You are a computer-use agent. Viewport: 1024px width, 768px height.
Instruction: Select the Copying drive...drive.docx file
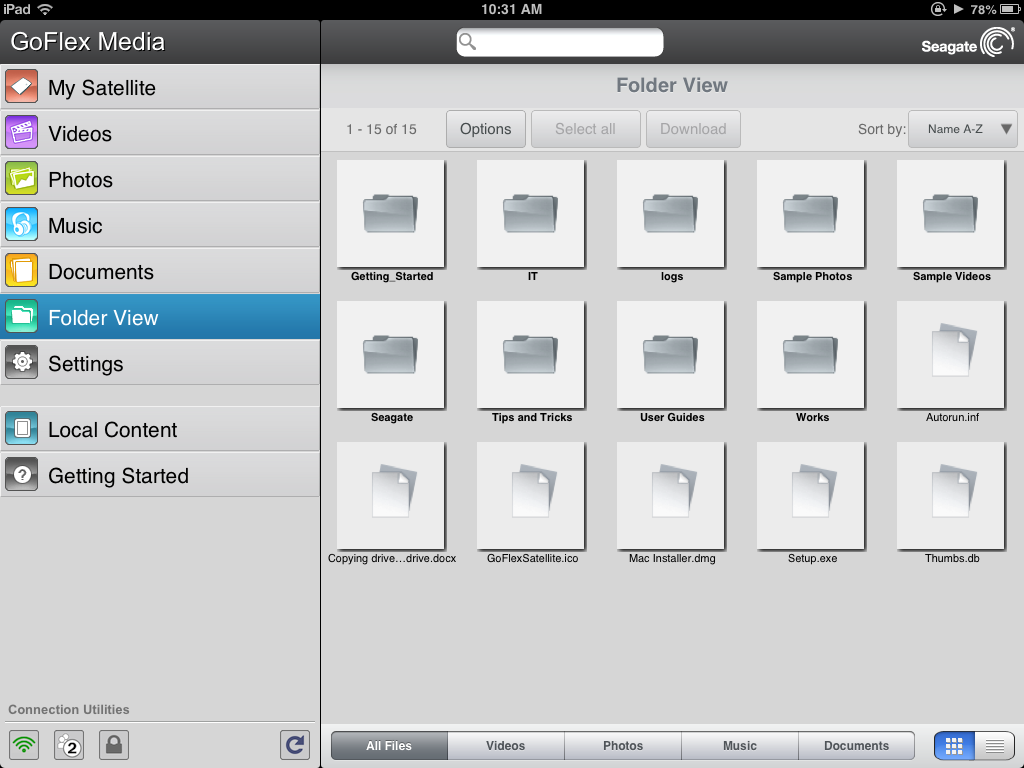tap(391, 496)
